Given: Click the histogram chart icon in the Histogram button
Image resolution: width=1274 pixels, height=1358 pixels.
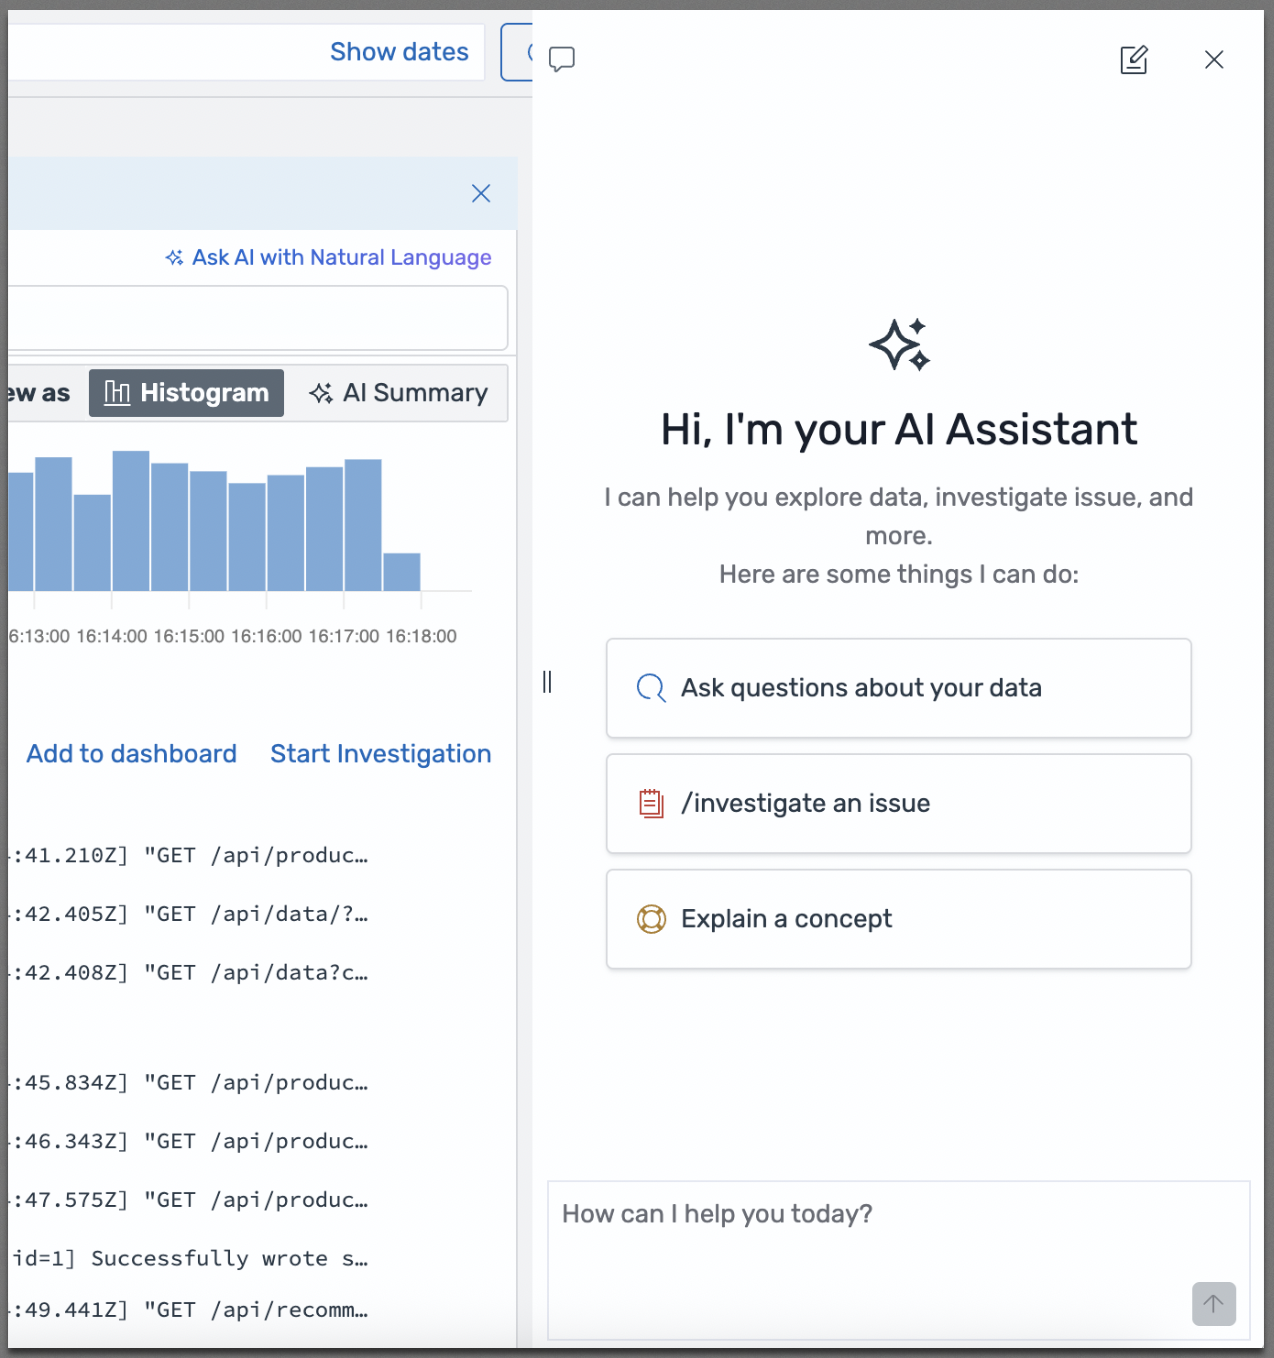Looking at the screenshot, I should point(115,392).
